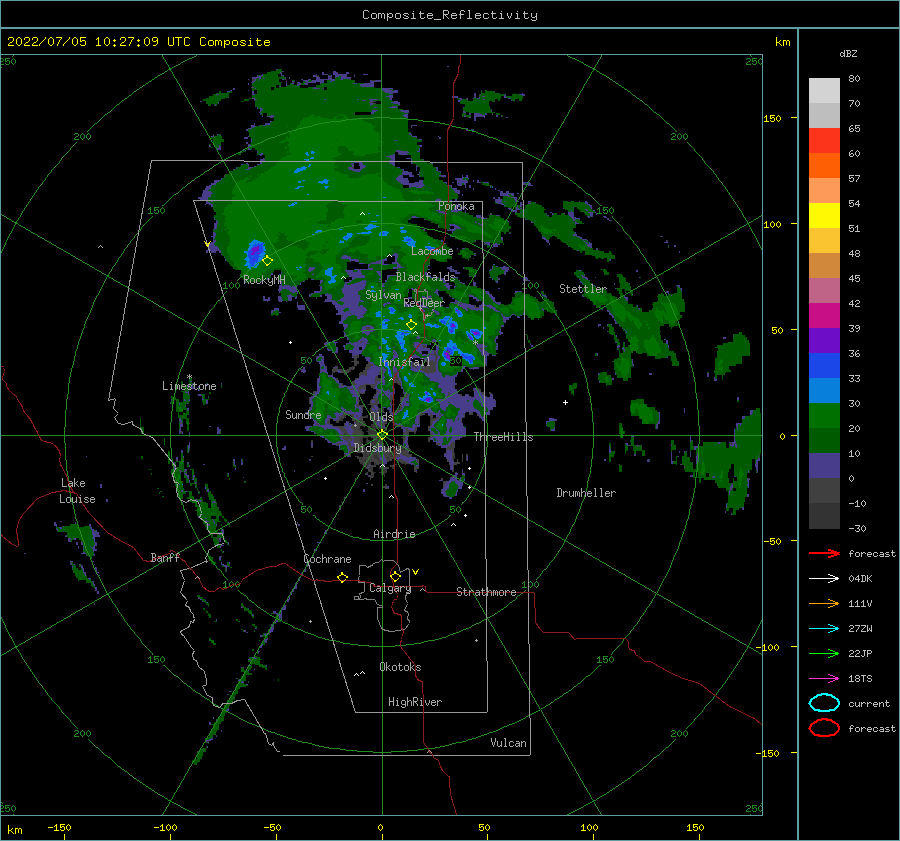This screenshot has width=900, height=841.
Task: Click the Limestone map label
Action: click(189, 386)
